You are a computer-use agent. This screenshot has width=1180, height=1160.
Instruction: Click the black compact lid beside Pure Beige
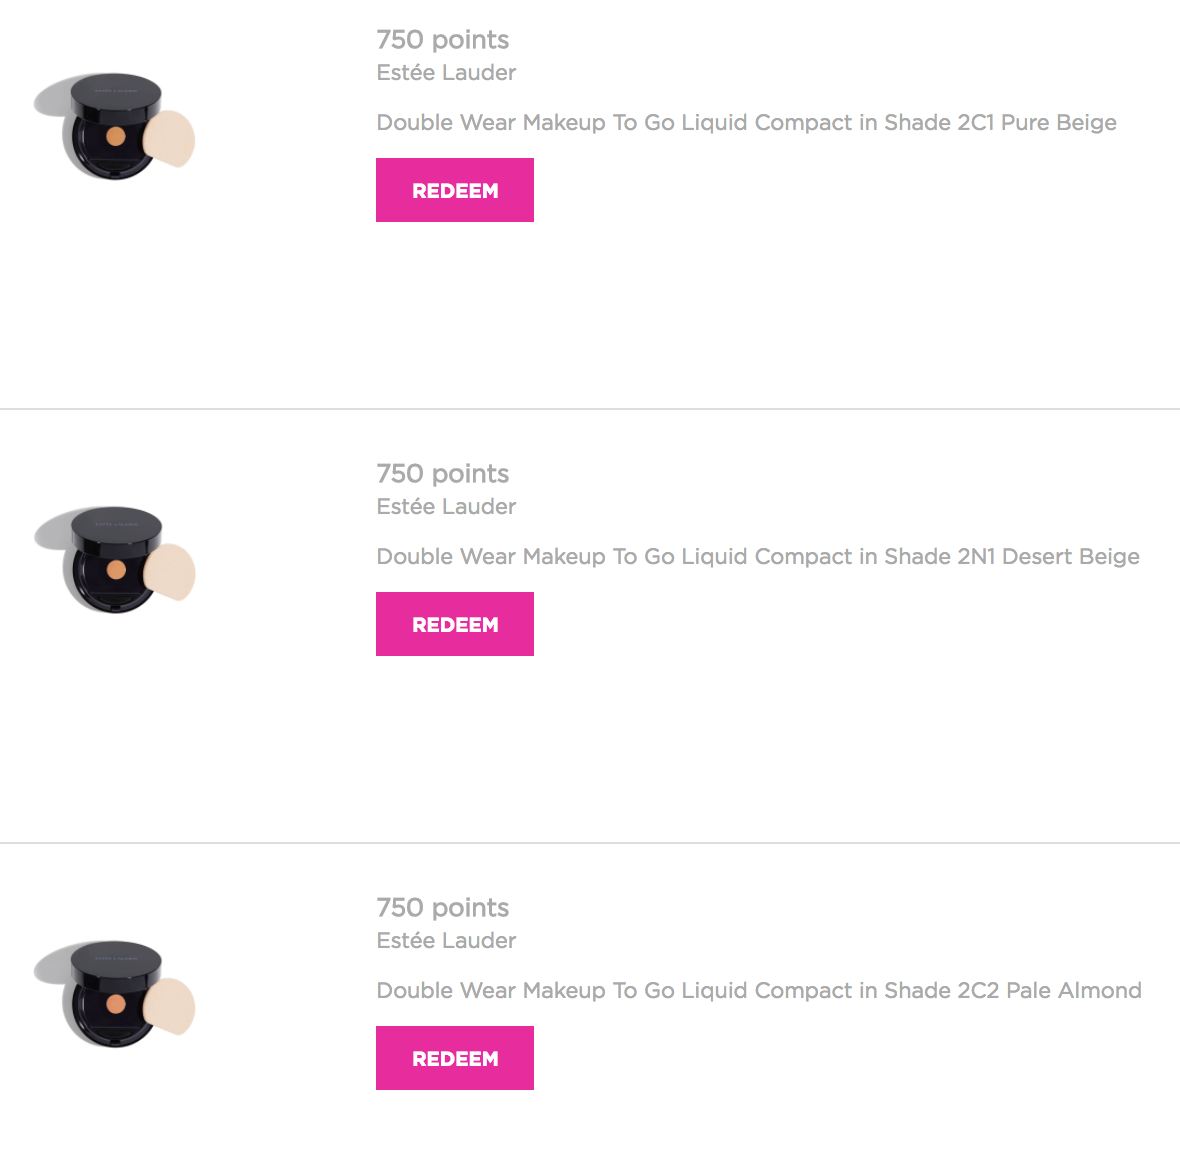pyautogui.click(x=115, y=93)
